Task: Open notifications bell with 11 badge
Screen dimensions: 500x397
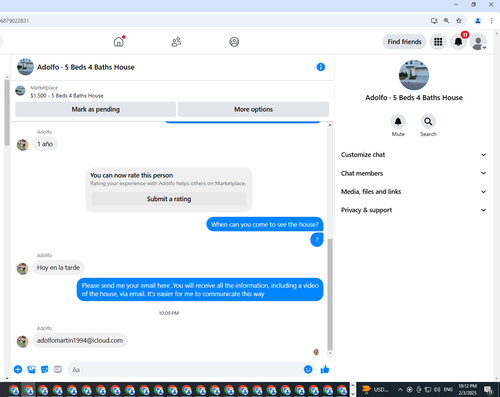Action: 459,42
